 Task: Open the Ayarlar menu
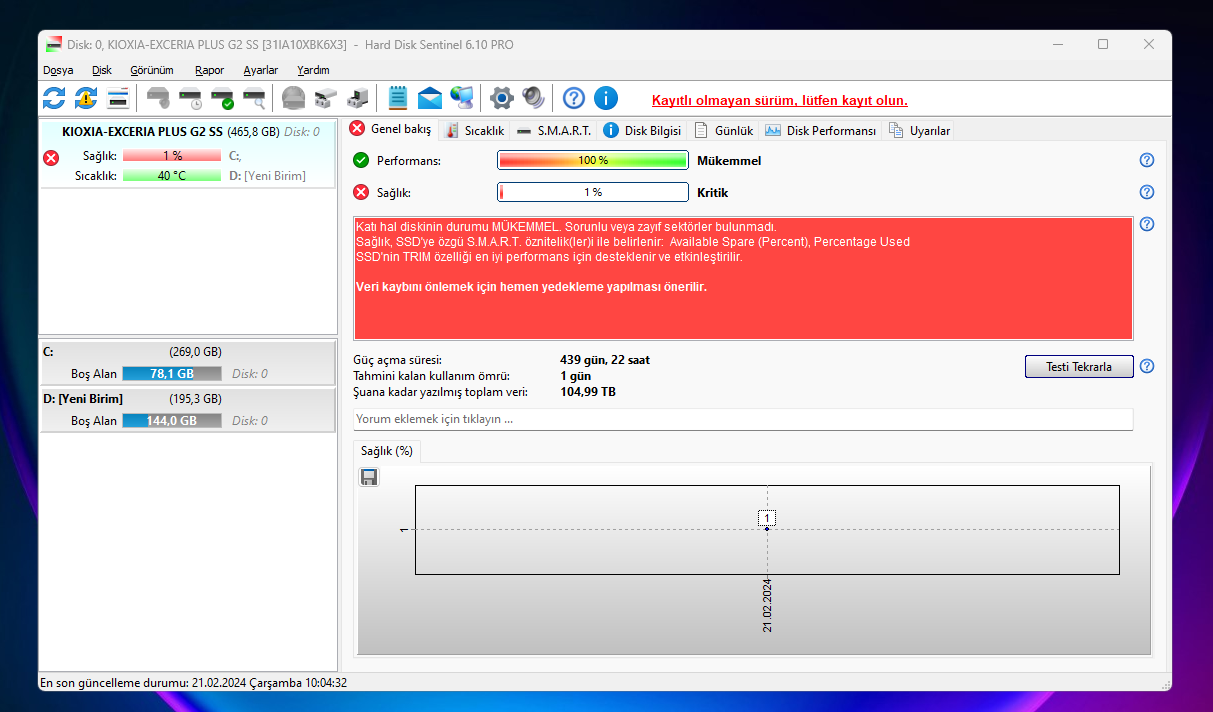(x=261, y=70)
